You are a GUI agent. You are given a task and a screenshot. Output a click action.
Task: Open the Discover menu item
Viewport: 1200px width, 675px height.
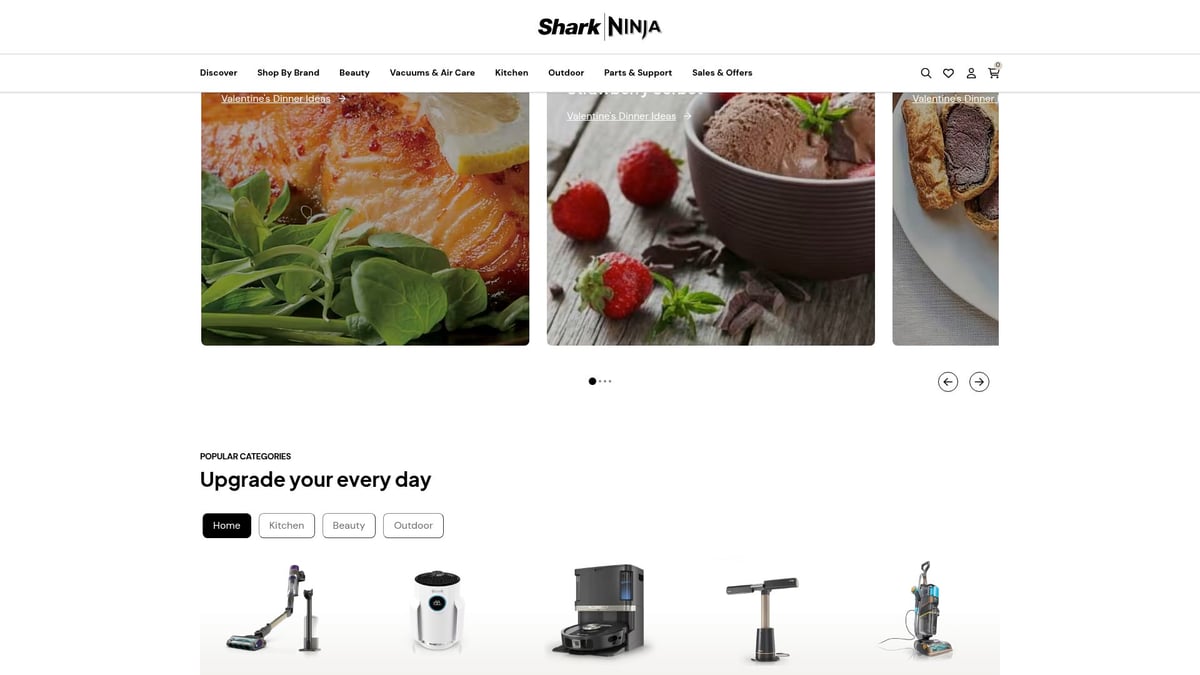click(218, 73)
